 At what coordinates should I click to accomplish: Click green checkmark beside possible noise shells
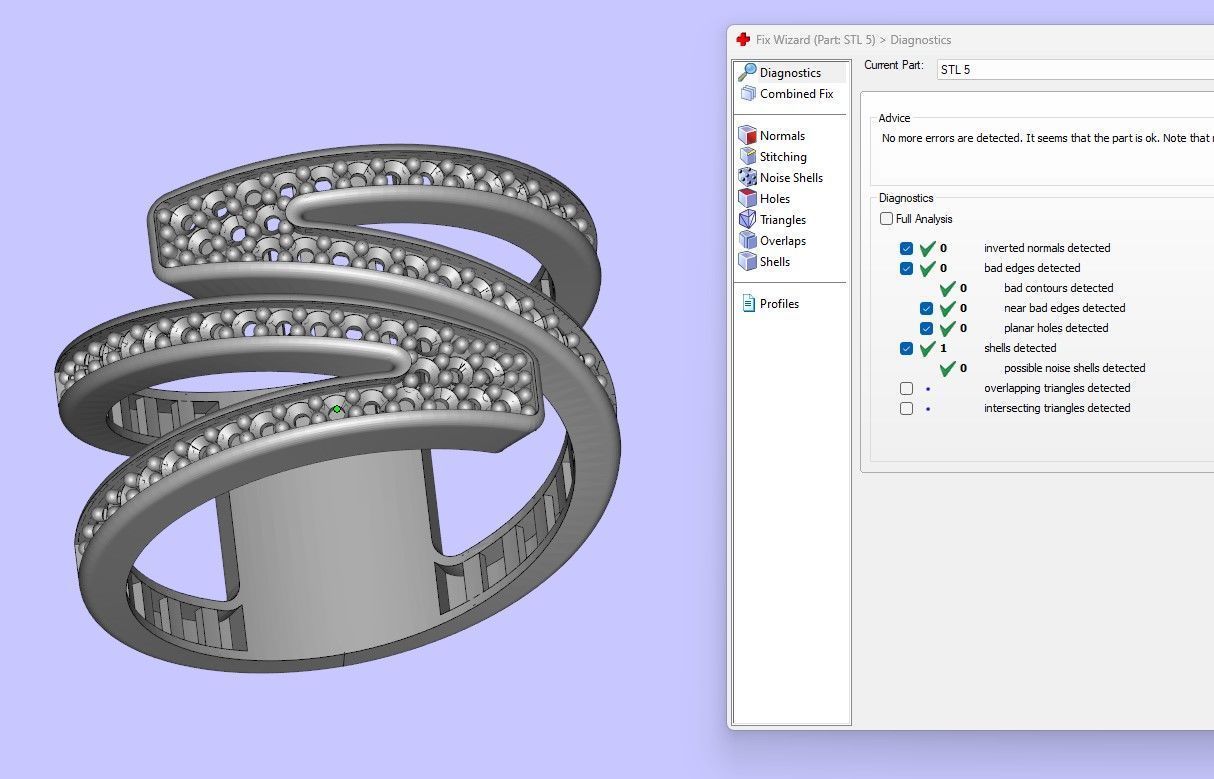coord(948,368)
